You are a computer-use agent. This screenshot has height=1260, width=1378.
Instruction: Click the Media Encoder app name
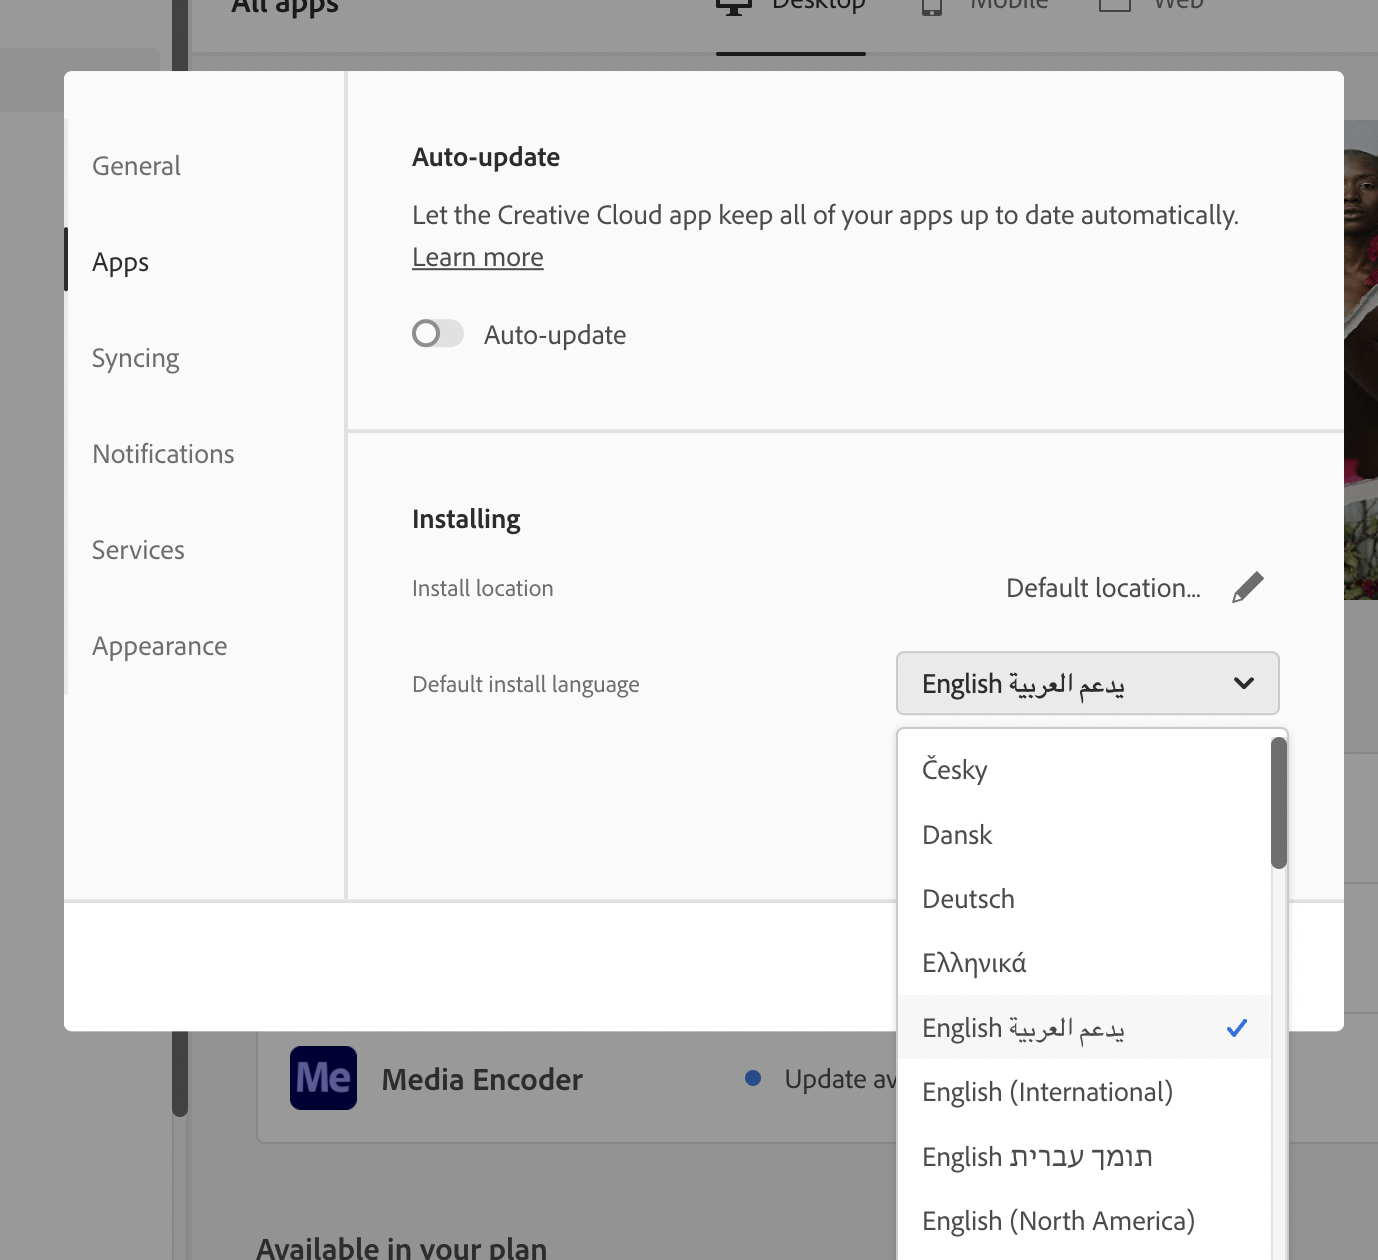click(482, 1079)
